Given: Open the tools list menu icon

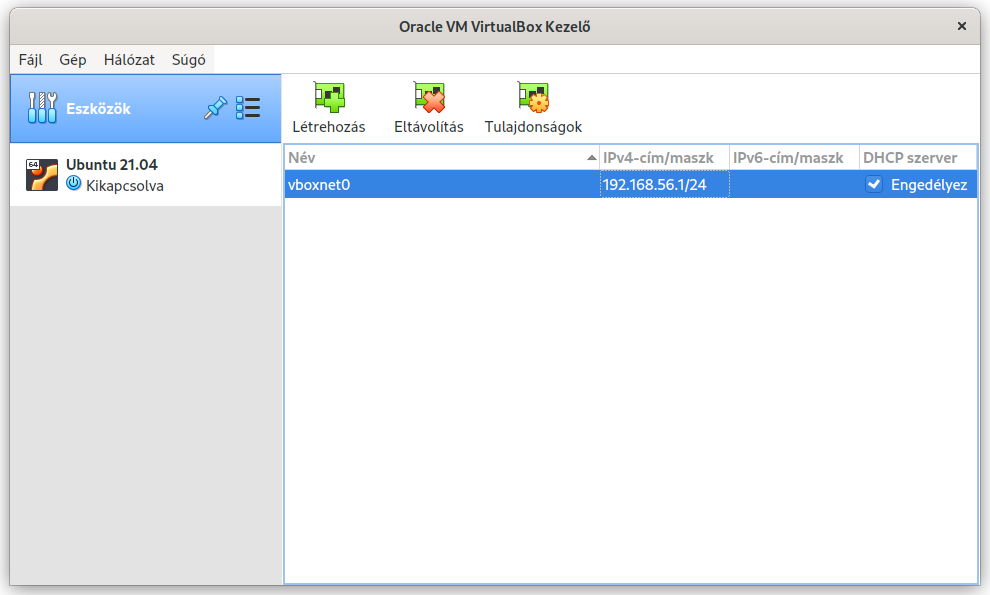Looking at the screenshot, I should tap(248, 108).
